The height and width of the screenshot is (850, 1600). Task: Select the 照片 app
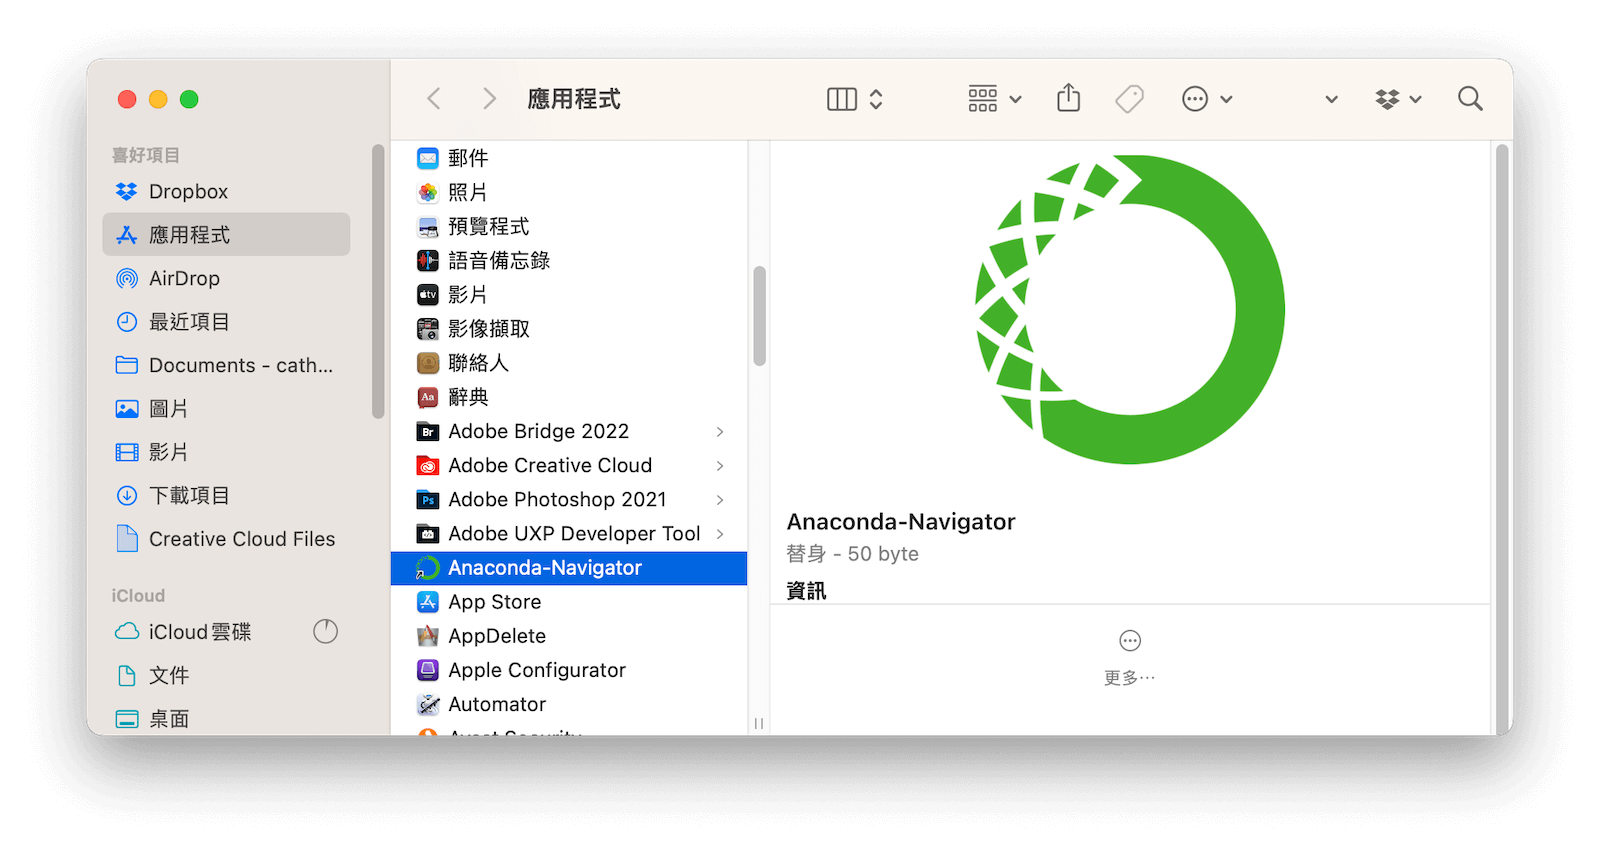pyautogui.click(x=569, y=192)
